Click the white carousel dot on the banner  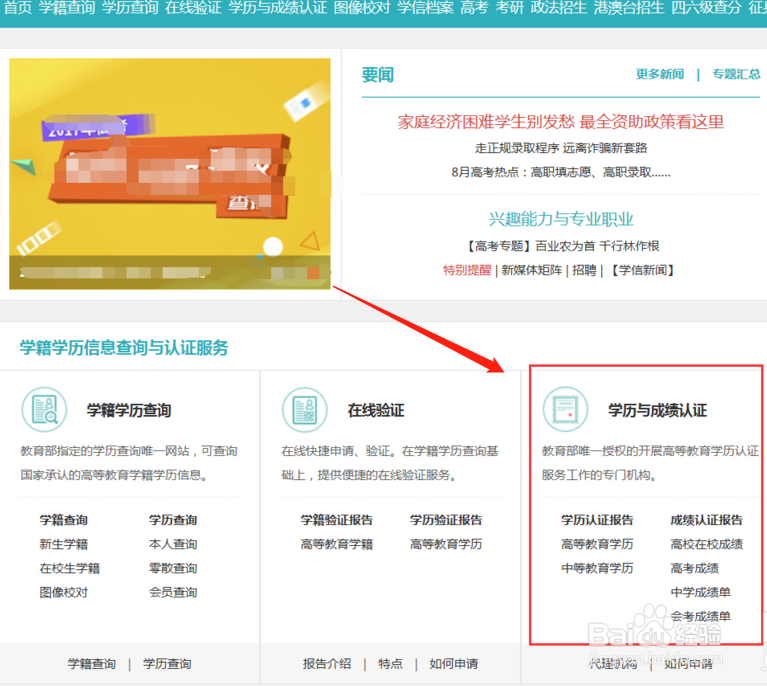[272, 247]
